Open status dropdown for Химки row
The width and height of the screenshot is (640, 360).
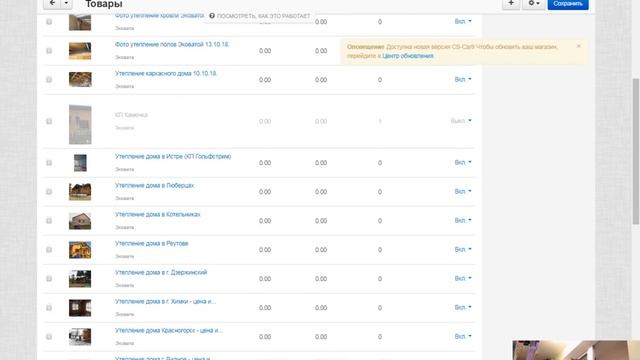point(463,307)
